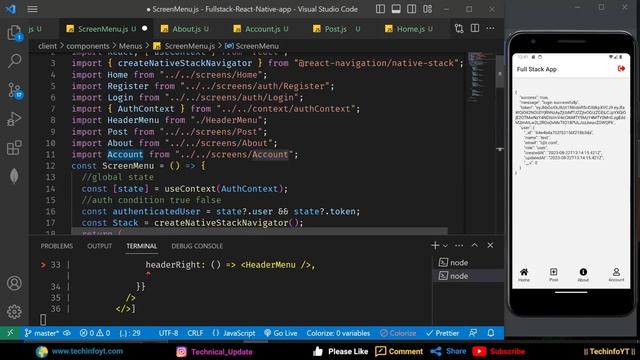Viewport: 640px width, 360px height.
Task: Toggle secondary side bar layout icon
Action: [x=411, y=9]
